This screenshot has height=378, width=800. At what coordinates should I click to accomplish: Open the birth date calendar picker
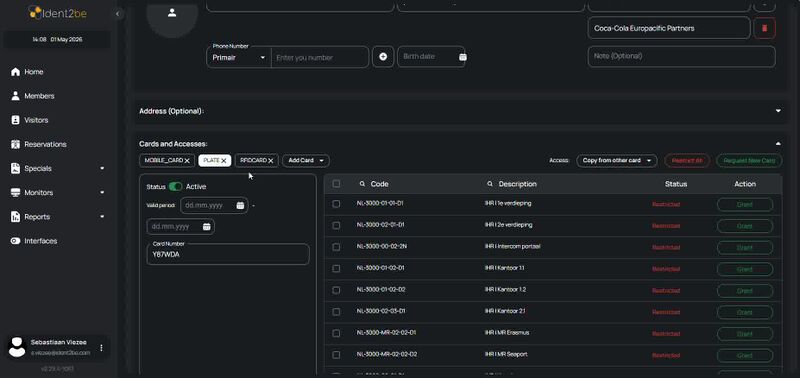pos(462,57)
